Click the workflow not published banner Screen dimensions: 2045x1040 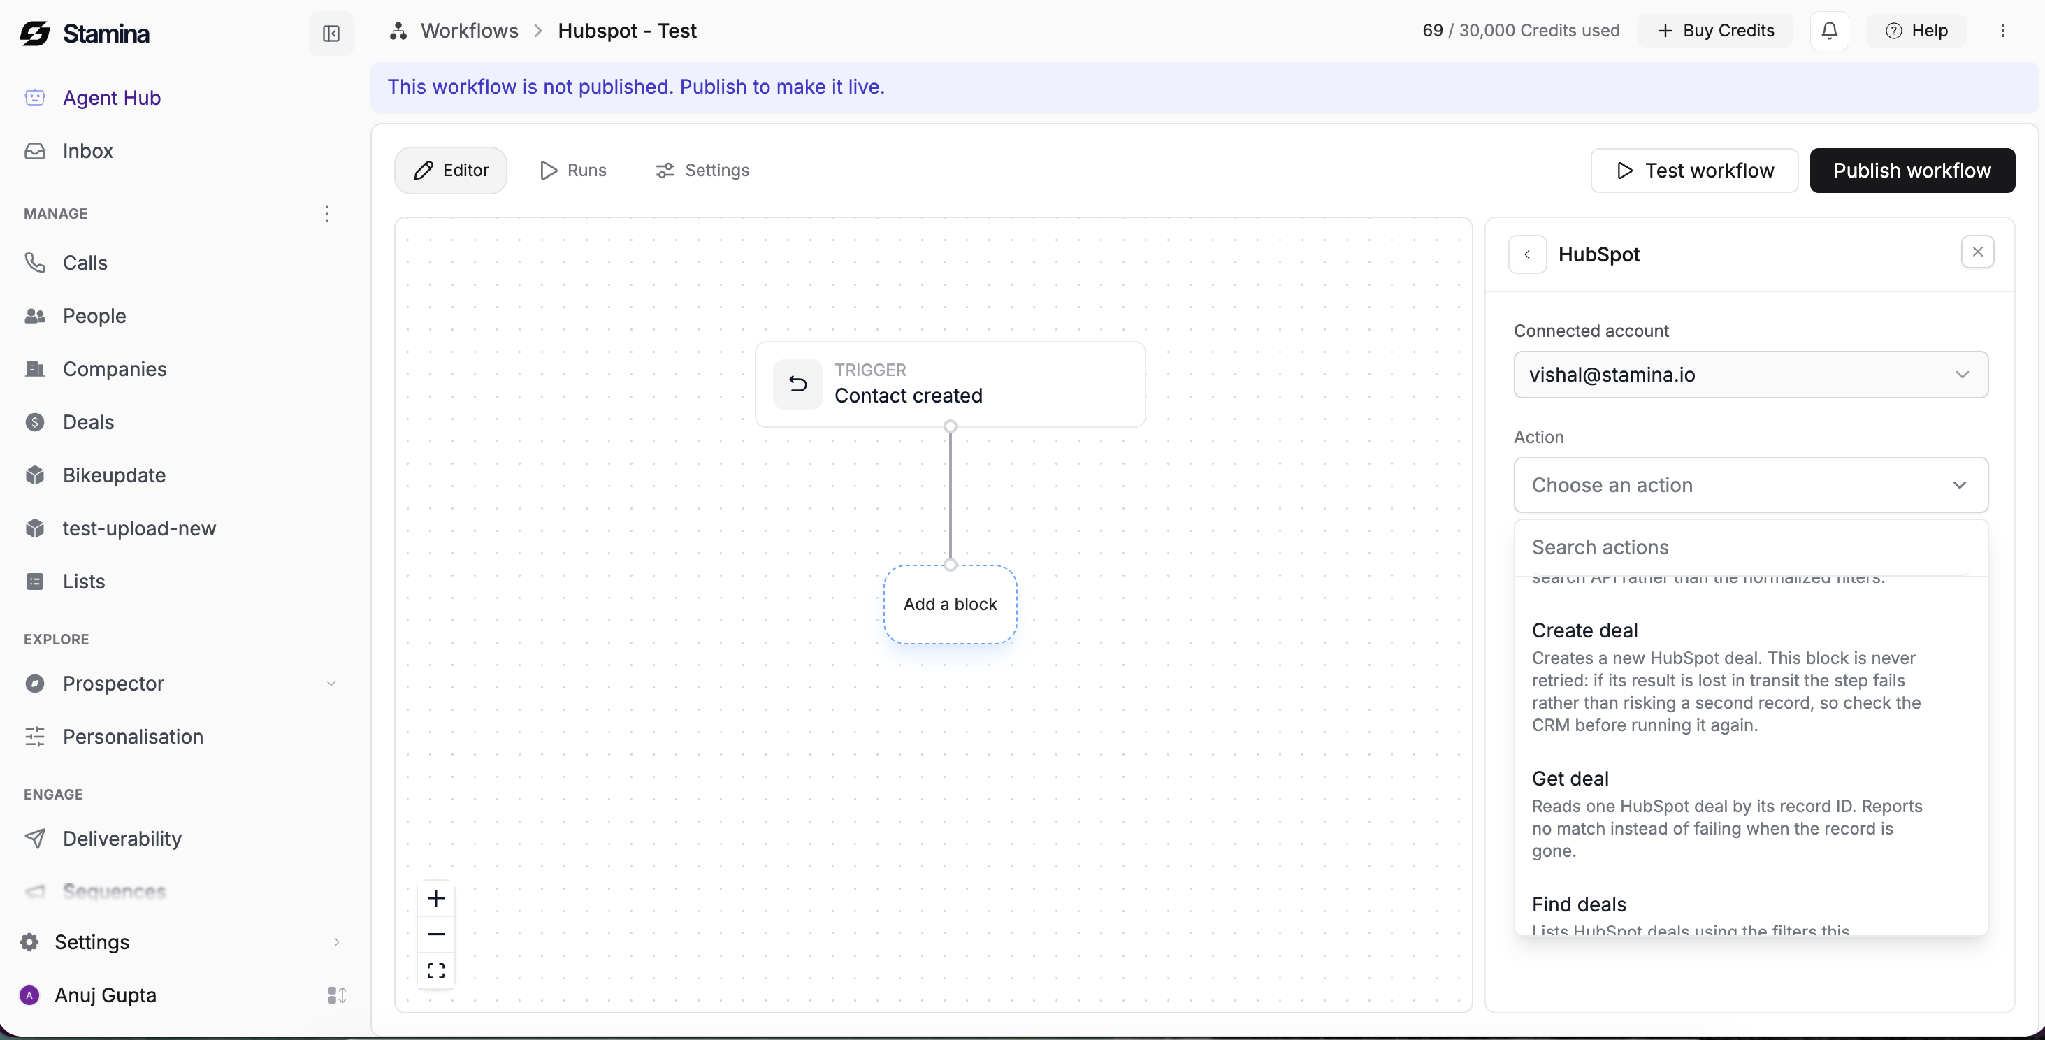(1204, 87)
